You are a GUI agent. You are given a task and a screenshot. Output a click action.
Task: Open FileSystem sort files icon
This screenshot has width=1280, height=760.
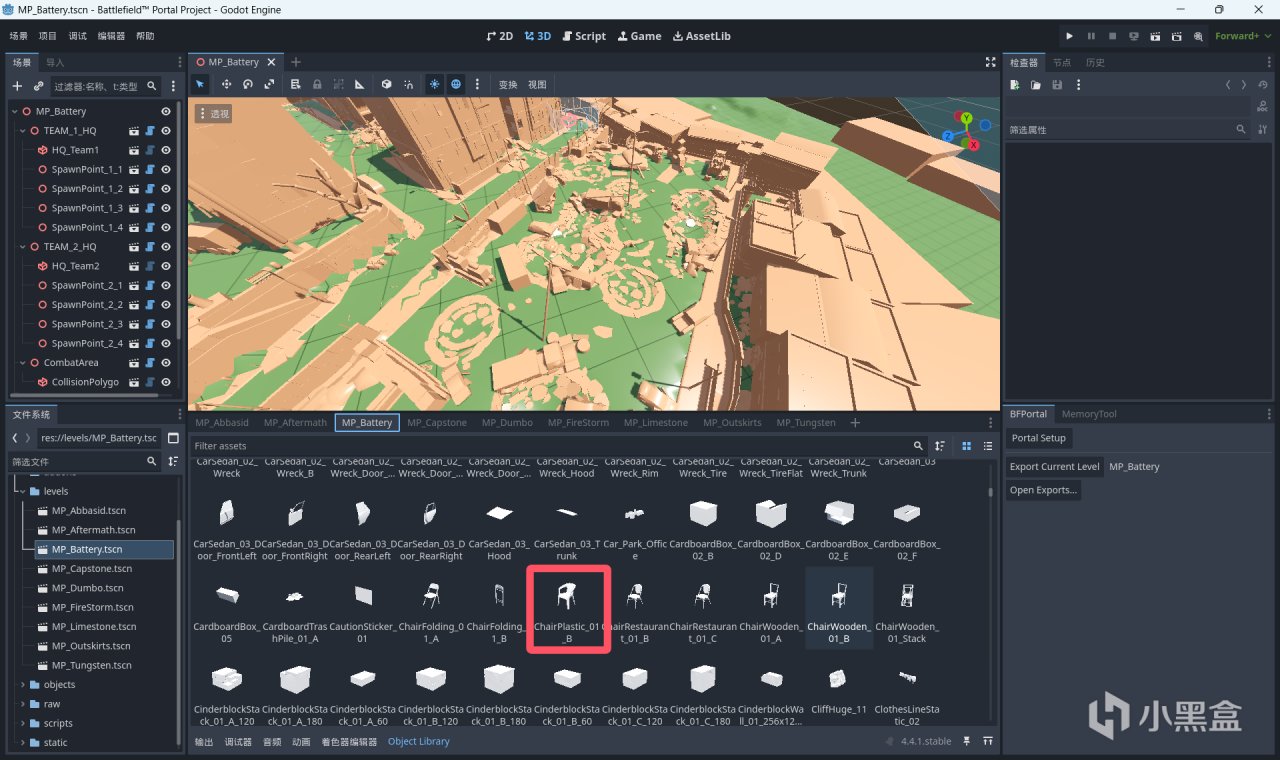tap(173, 461)
